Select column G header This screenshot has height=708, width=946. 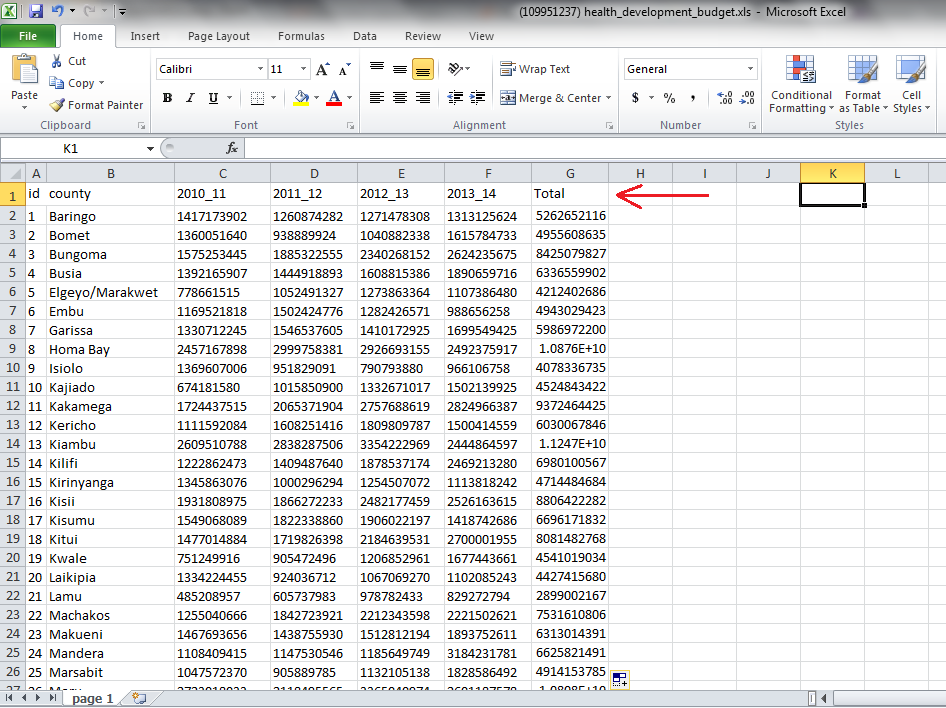(x=570, y=174)
